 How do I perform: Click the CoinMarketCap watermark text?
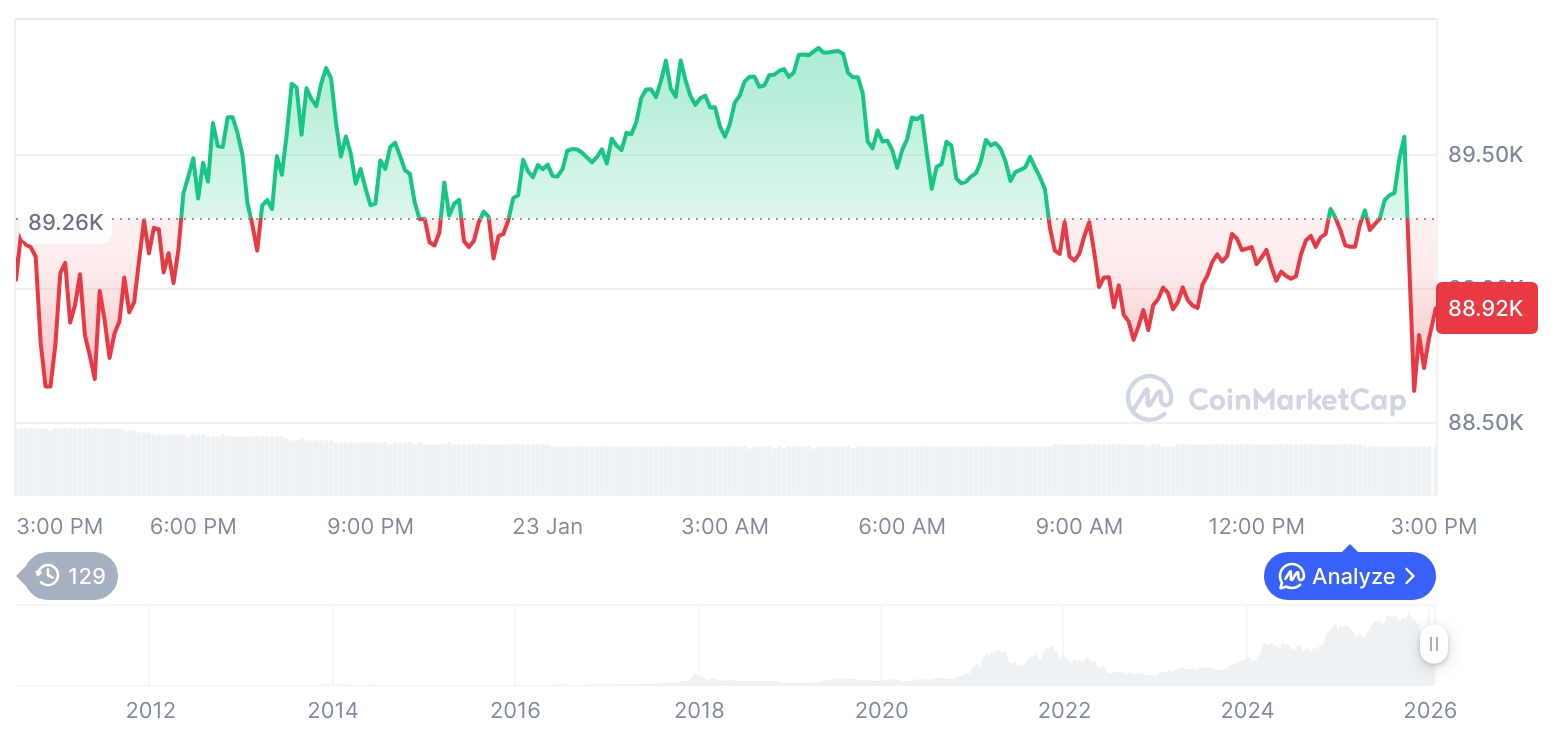point(1297,400)
